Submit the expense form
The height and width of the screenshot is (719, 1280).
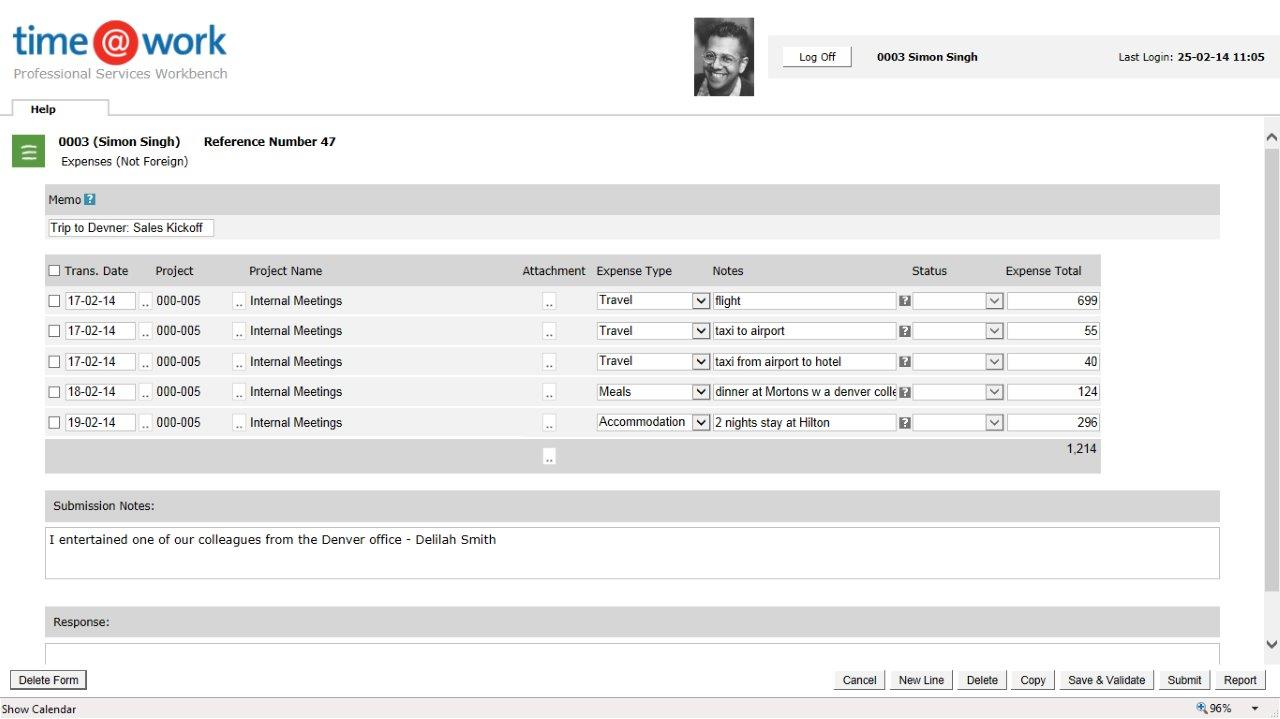pos(1184,680)
